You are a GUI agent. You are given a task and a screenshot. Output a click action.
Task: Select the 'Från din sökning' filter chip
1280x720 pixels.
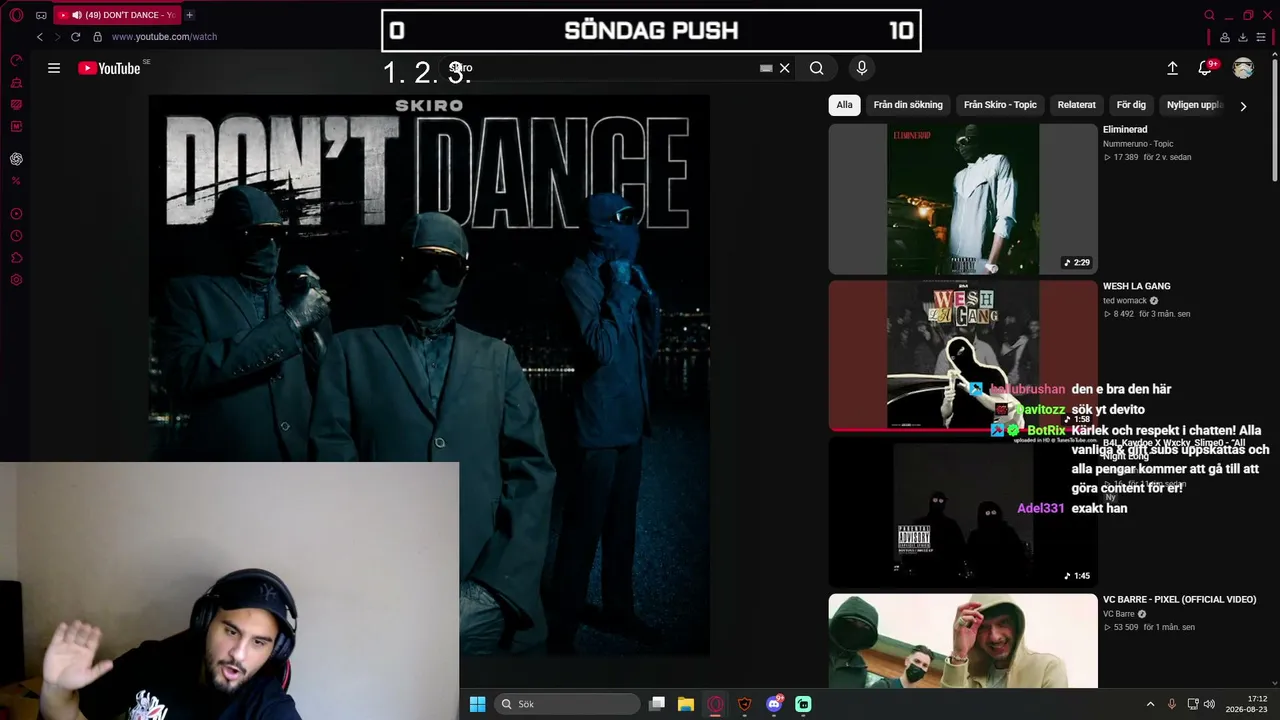[x=908, y=105]
